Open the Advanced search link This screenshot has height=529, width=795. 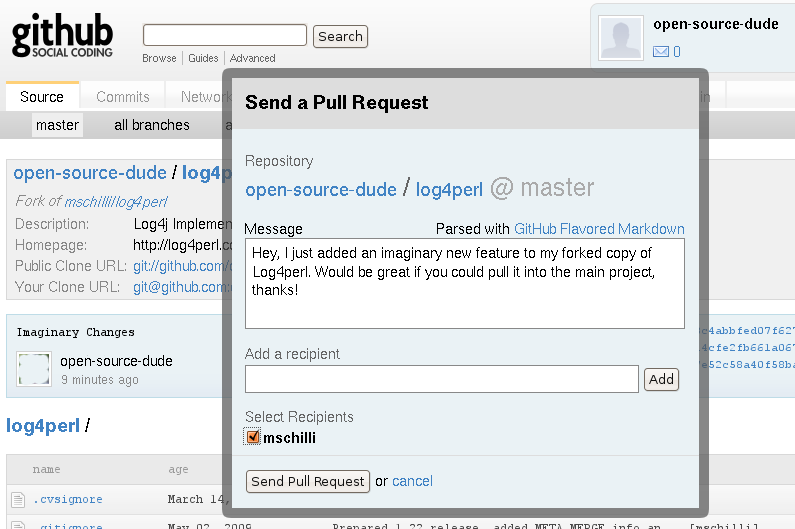[x=252, y=58]
